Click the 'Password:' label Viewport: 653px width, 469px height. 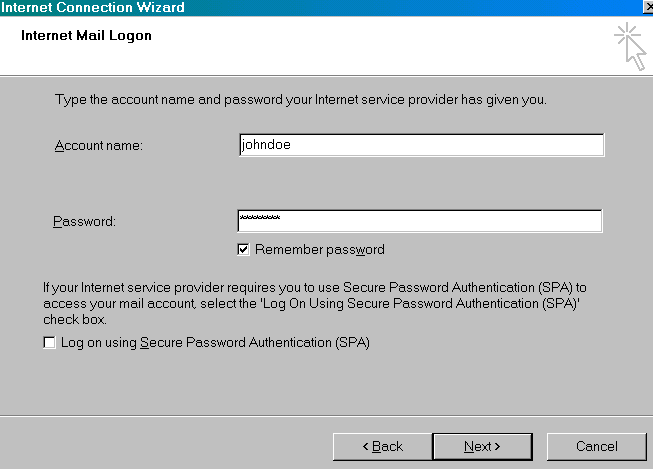point(85,221)
